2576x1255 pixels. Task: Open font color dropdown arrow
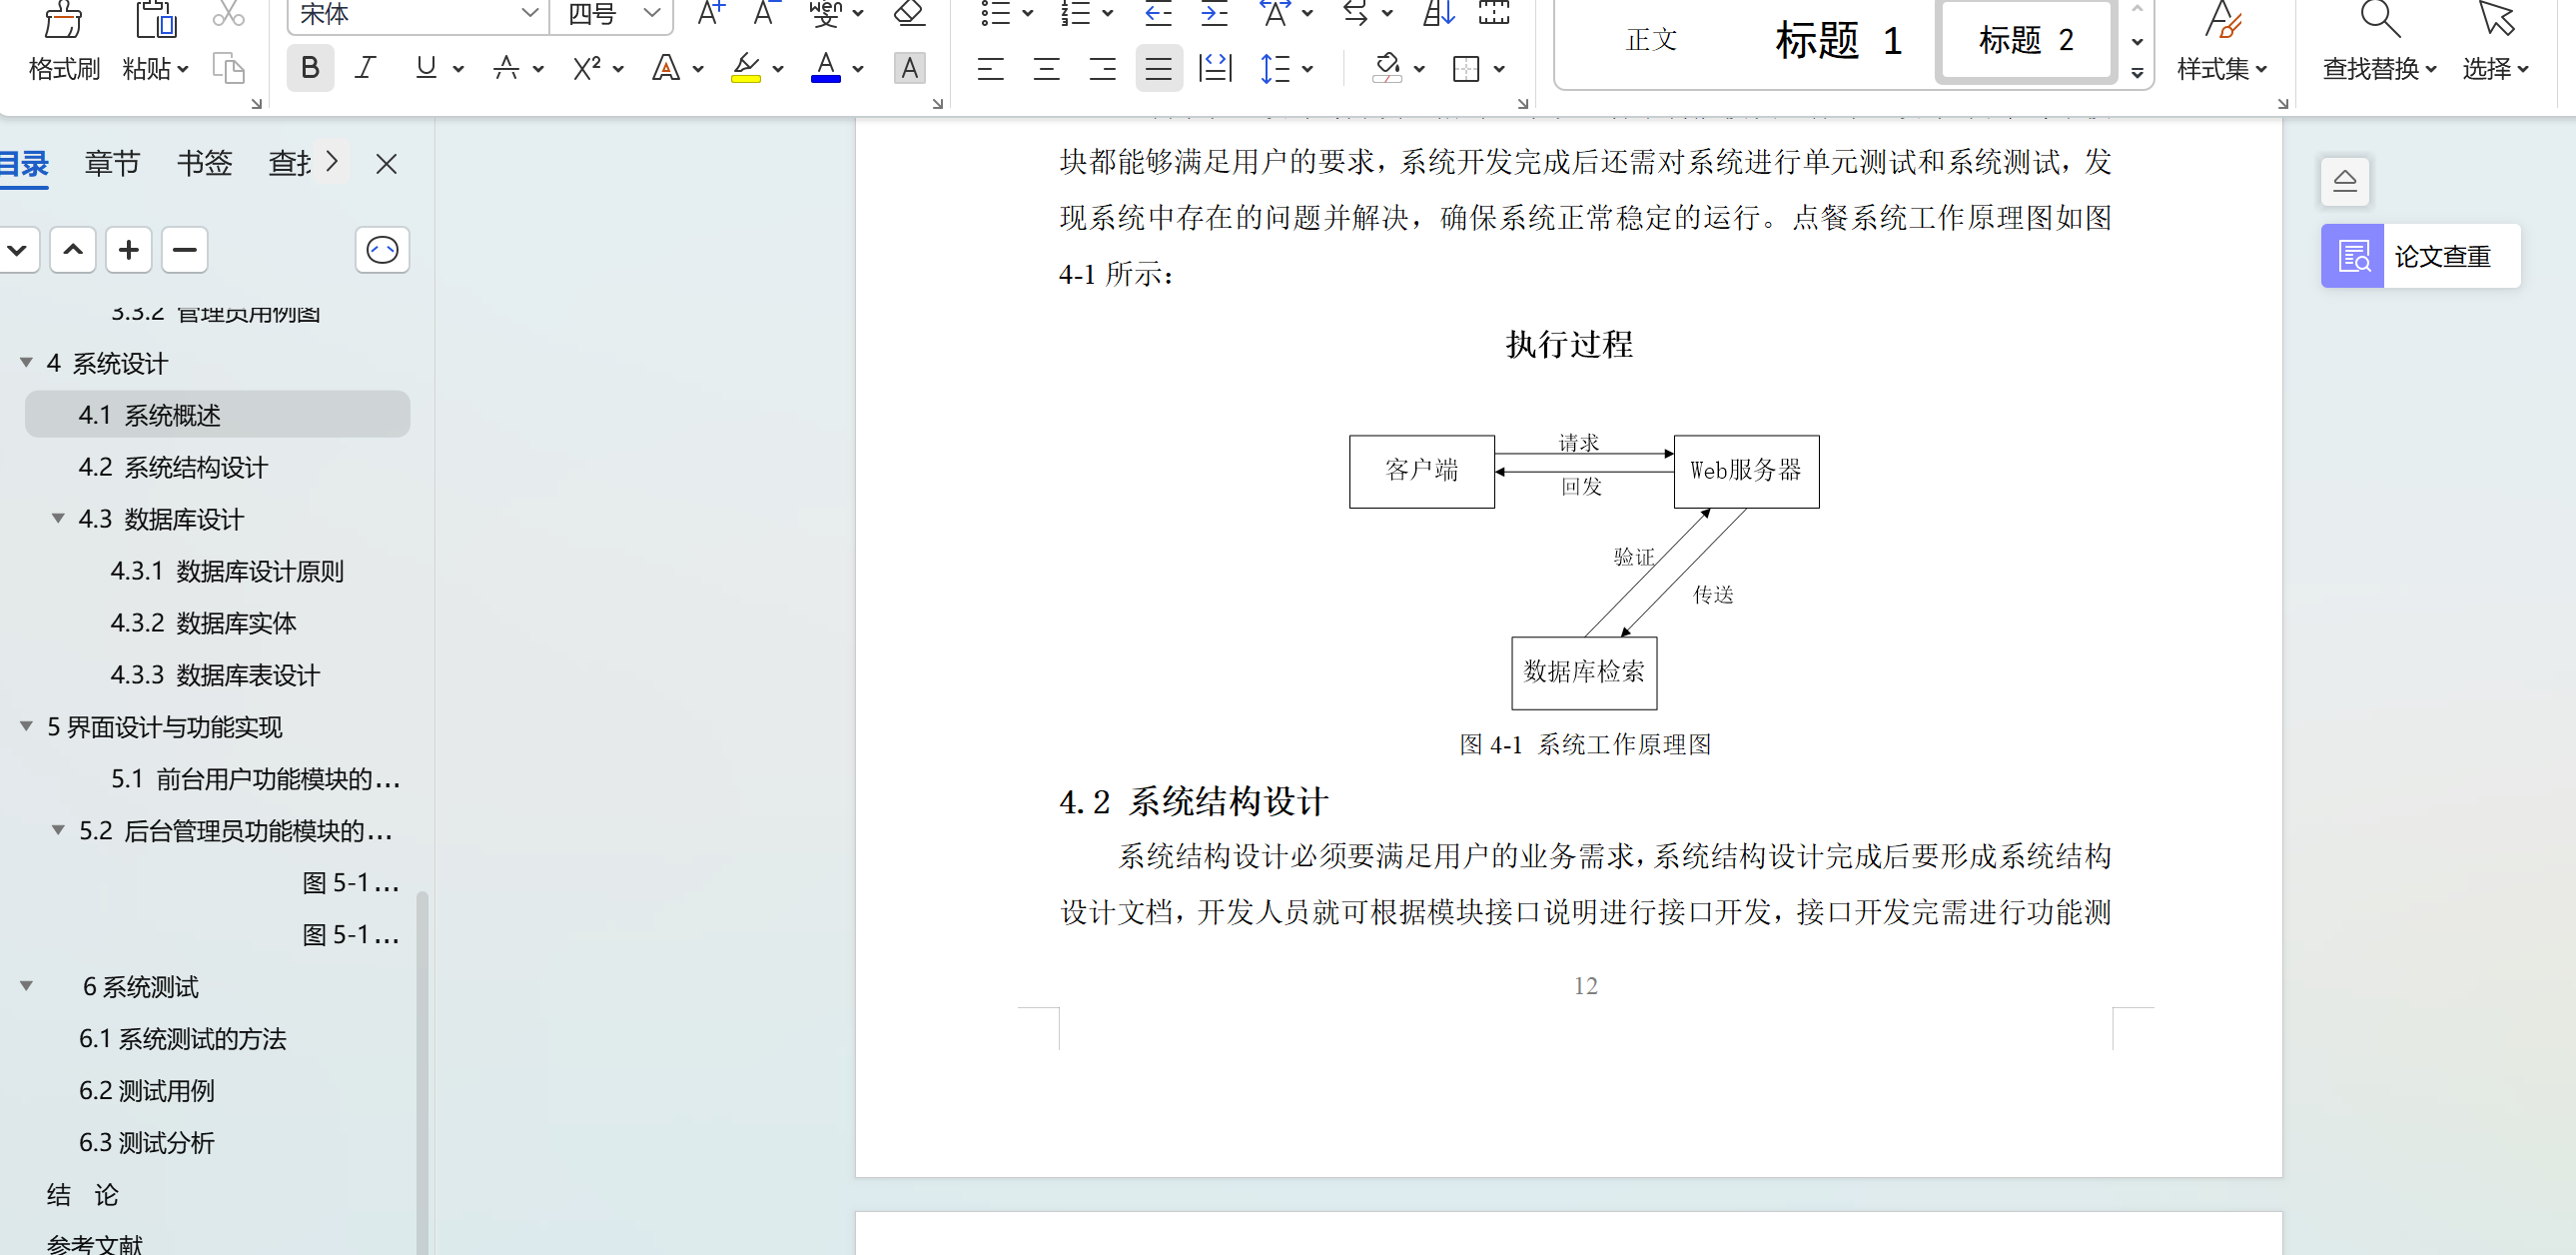[x=858, y=69]
